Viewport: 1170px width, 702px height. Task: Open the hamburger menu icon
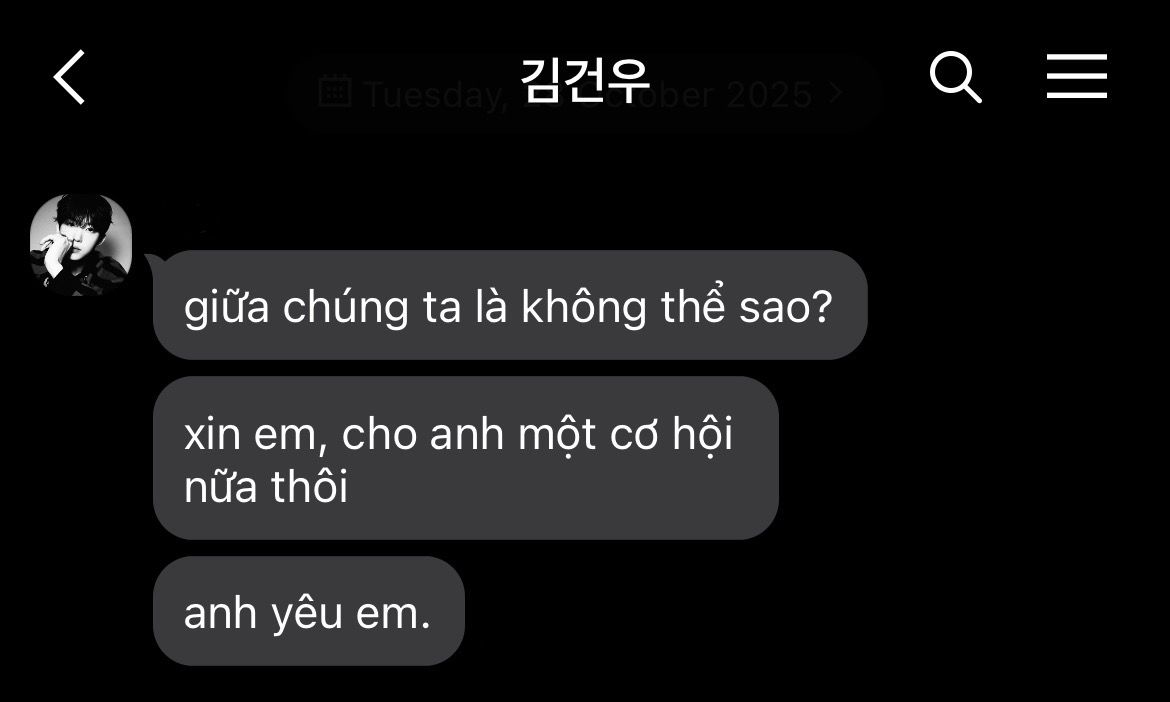point(1076,76)
